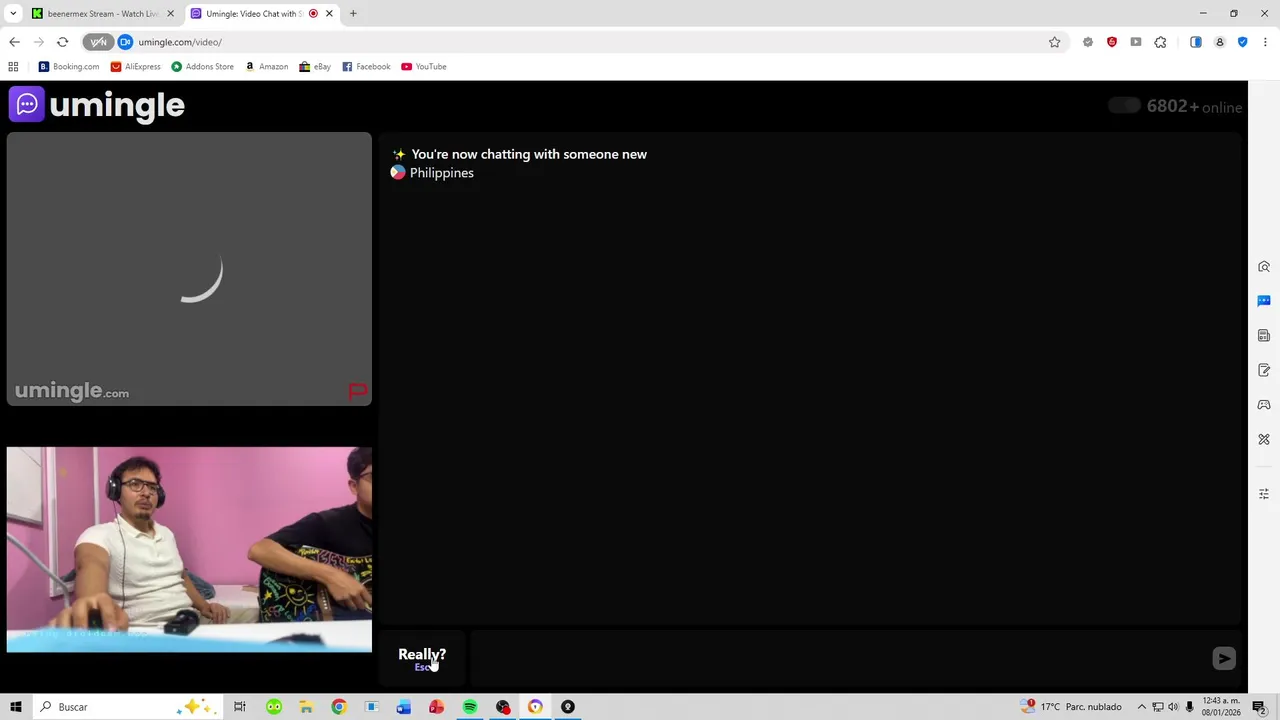Click the blue shield check icon in the toolbar
Image resolution: width=1280 pixels, height=720 pixels.
coord(1243,42)
